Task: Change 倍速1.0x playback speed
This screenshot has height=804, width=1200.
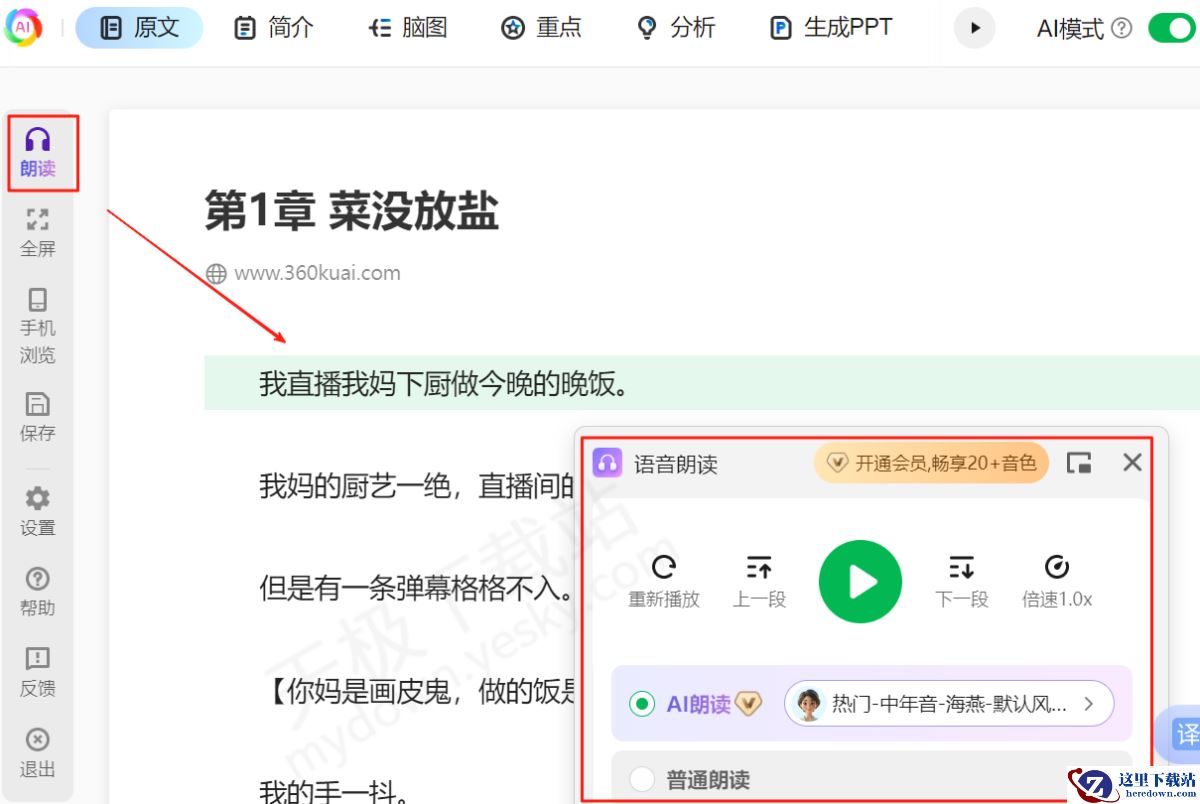Action: (1057, 581)
